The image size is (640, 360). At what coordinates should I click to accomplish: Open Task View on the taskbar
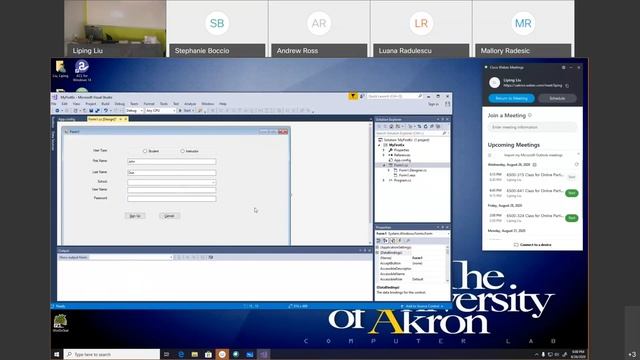tap(166, 354)
